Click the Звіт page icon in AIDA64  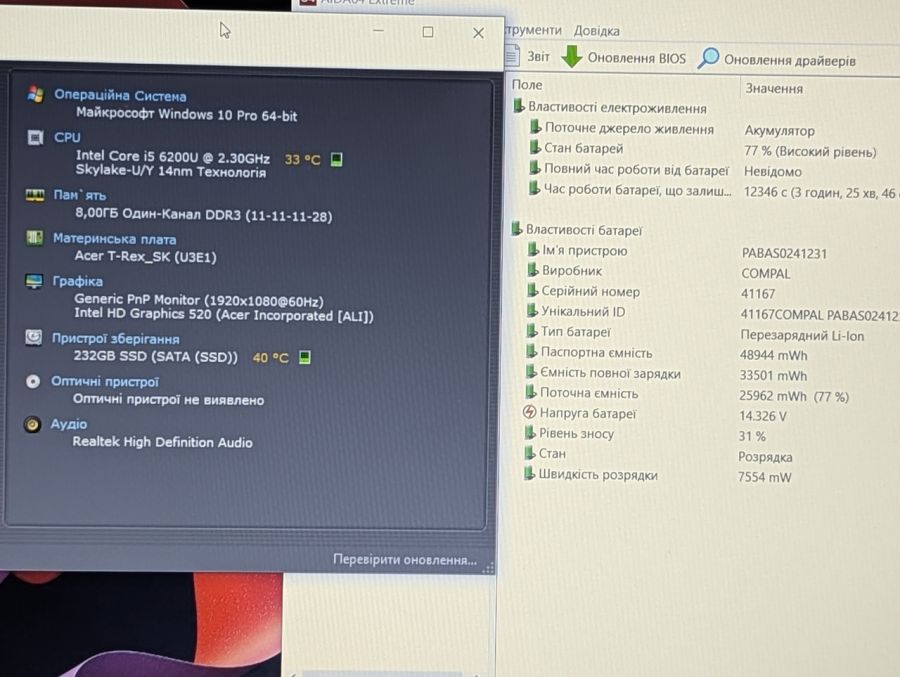(x=512, y=55)
